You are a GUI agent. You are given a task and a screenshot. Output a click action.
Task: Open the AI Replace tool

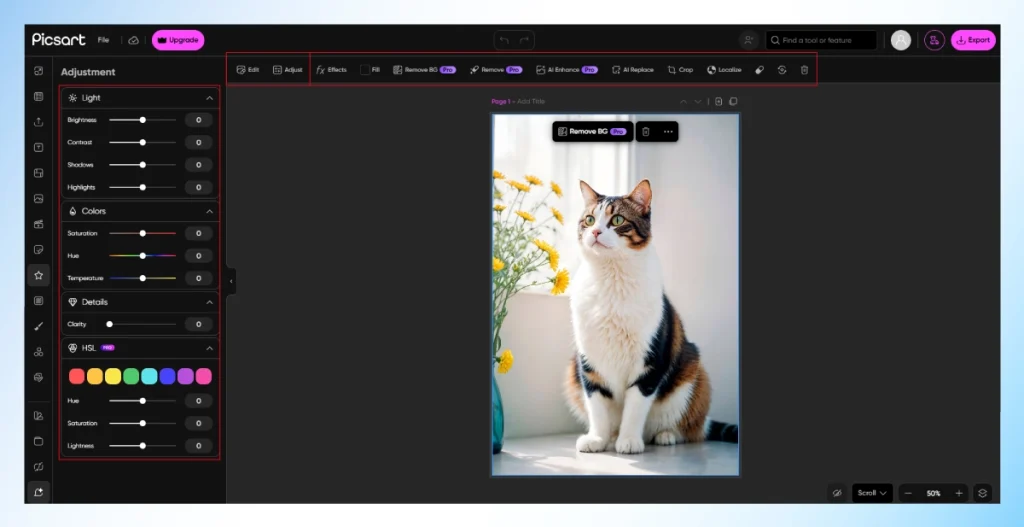click(633, 70)
